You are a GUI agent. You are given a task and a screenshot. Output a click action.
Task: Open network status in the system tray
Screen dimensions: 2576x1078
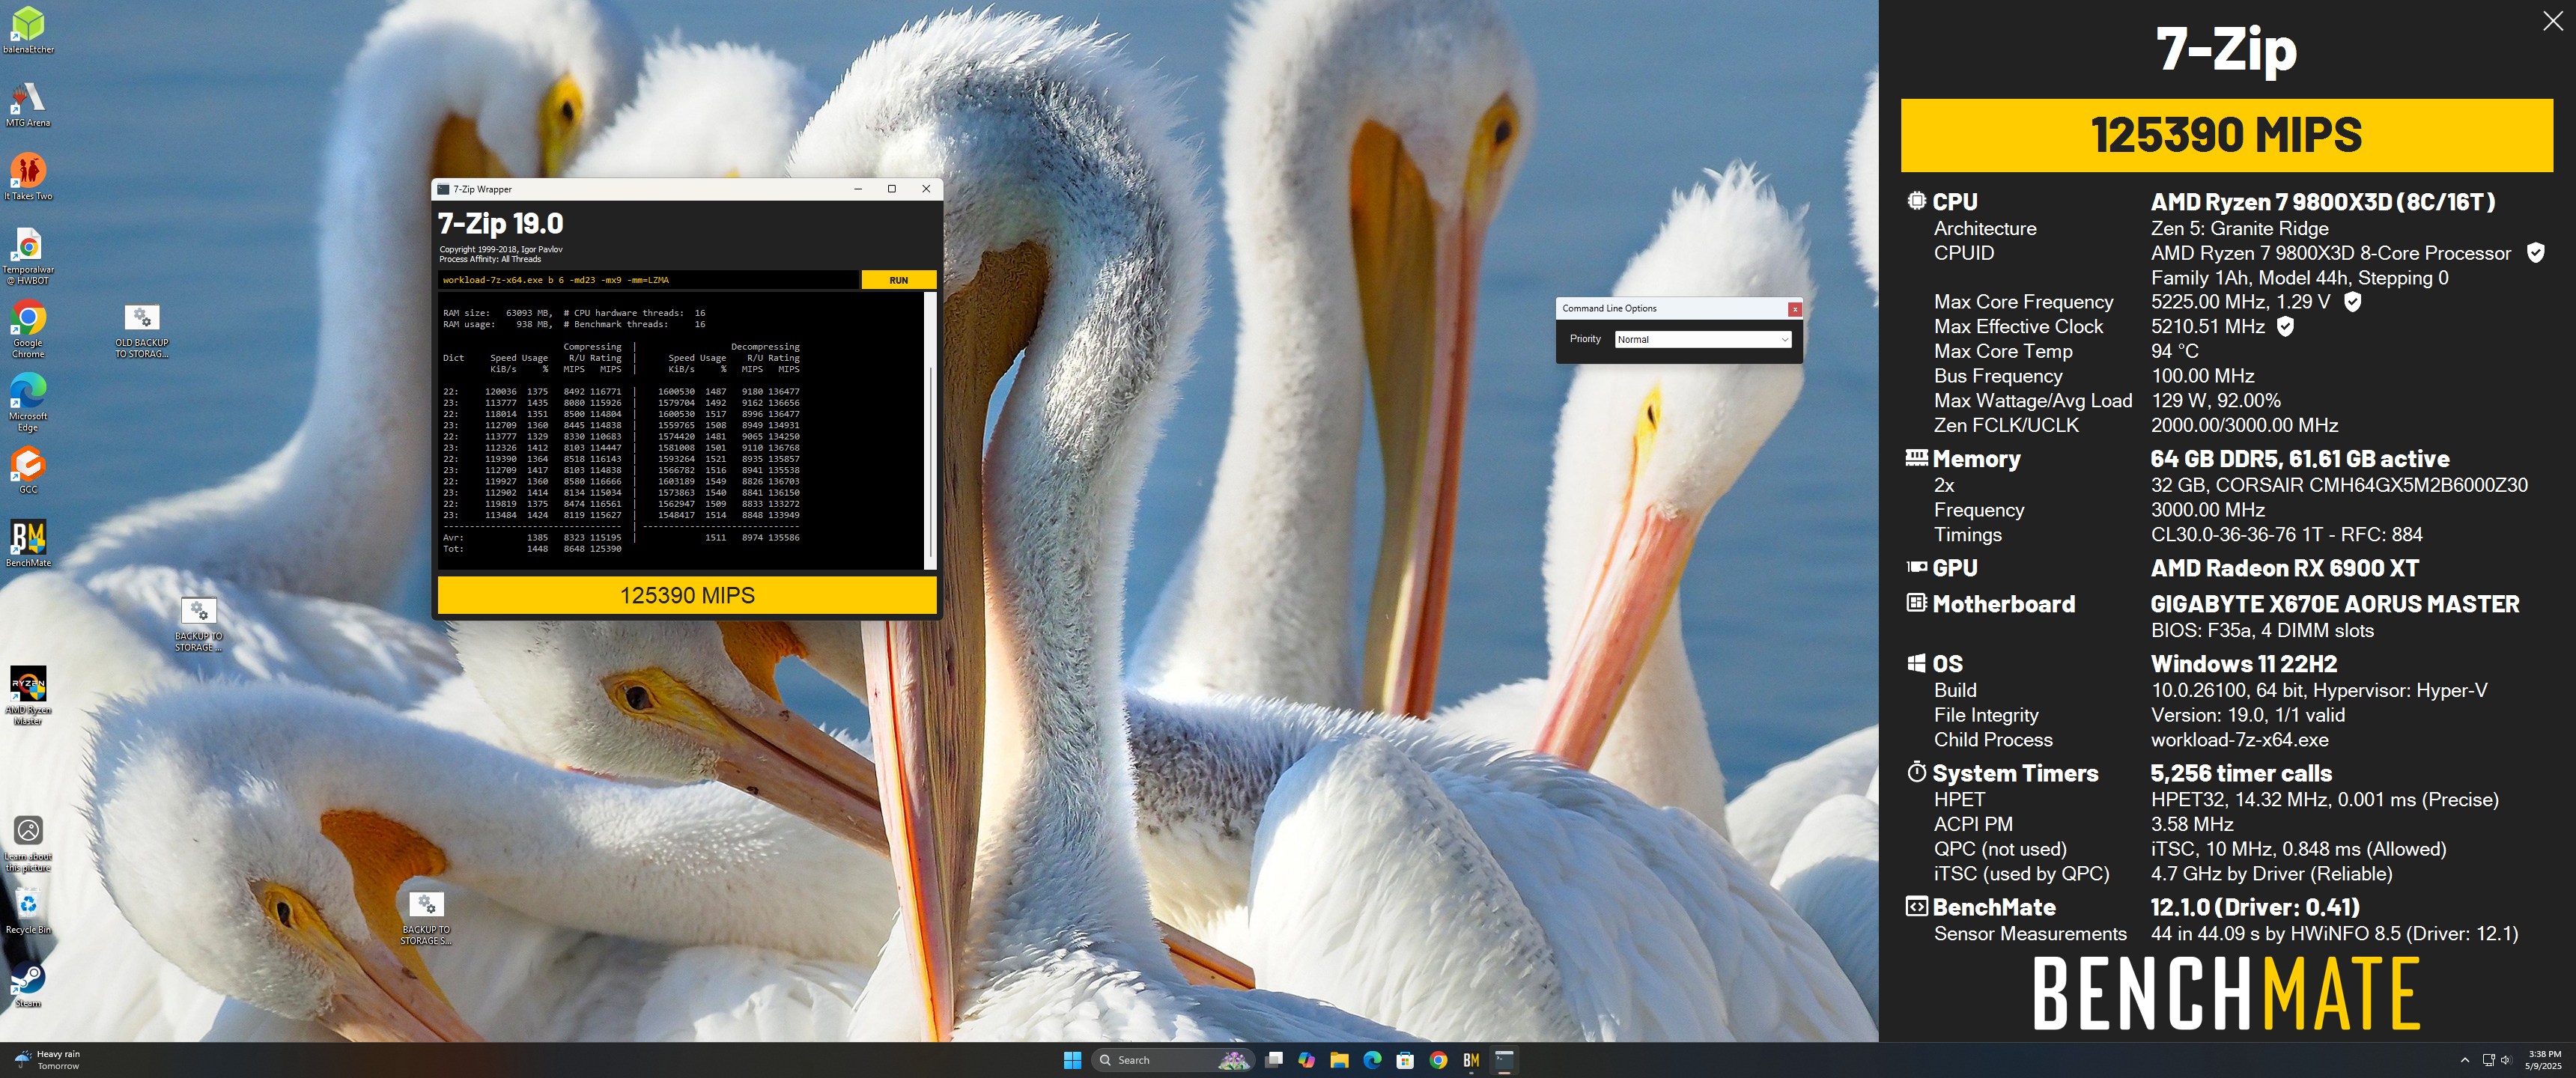(2488, 1060)
